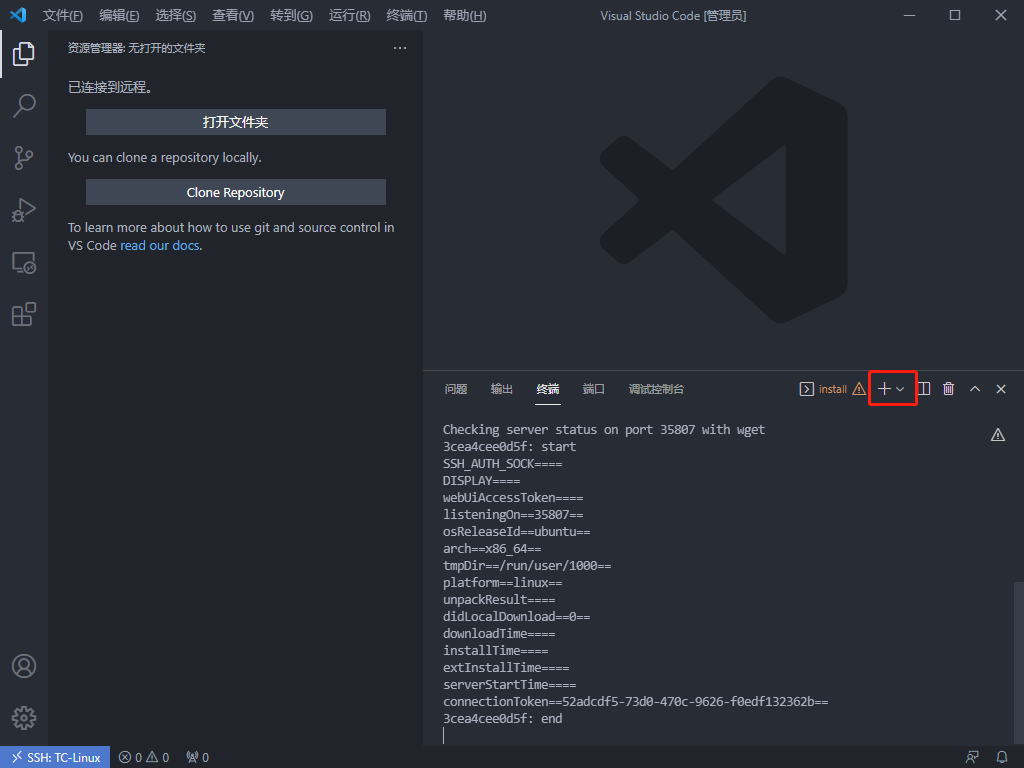1024x768 pixels.
Task: Split the terminal pane
Action: pyautogui.click(x=923, y=389)
